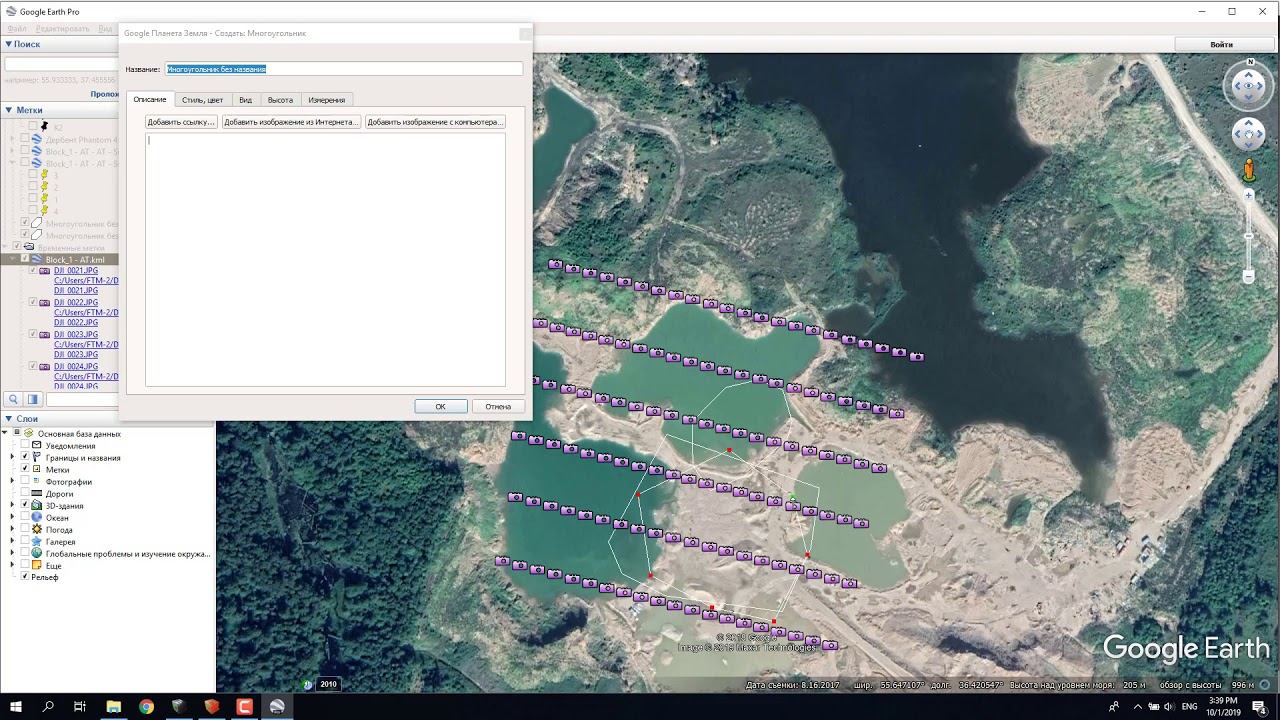
Task: Uncheck the Рельеф layer checkbox
Action: [x=25, y=577]
